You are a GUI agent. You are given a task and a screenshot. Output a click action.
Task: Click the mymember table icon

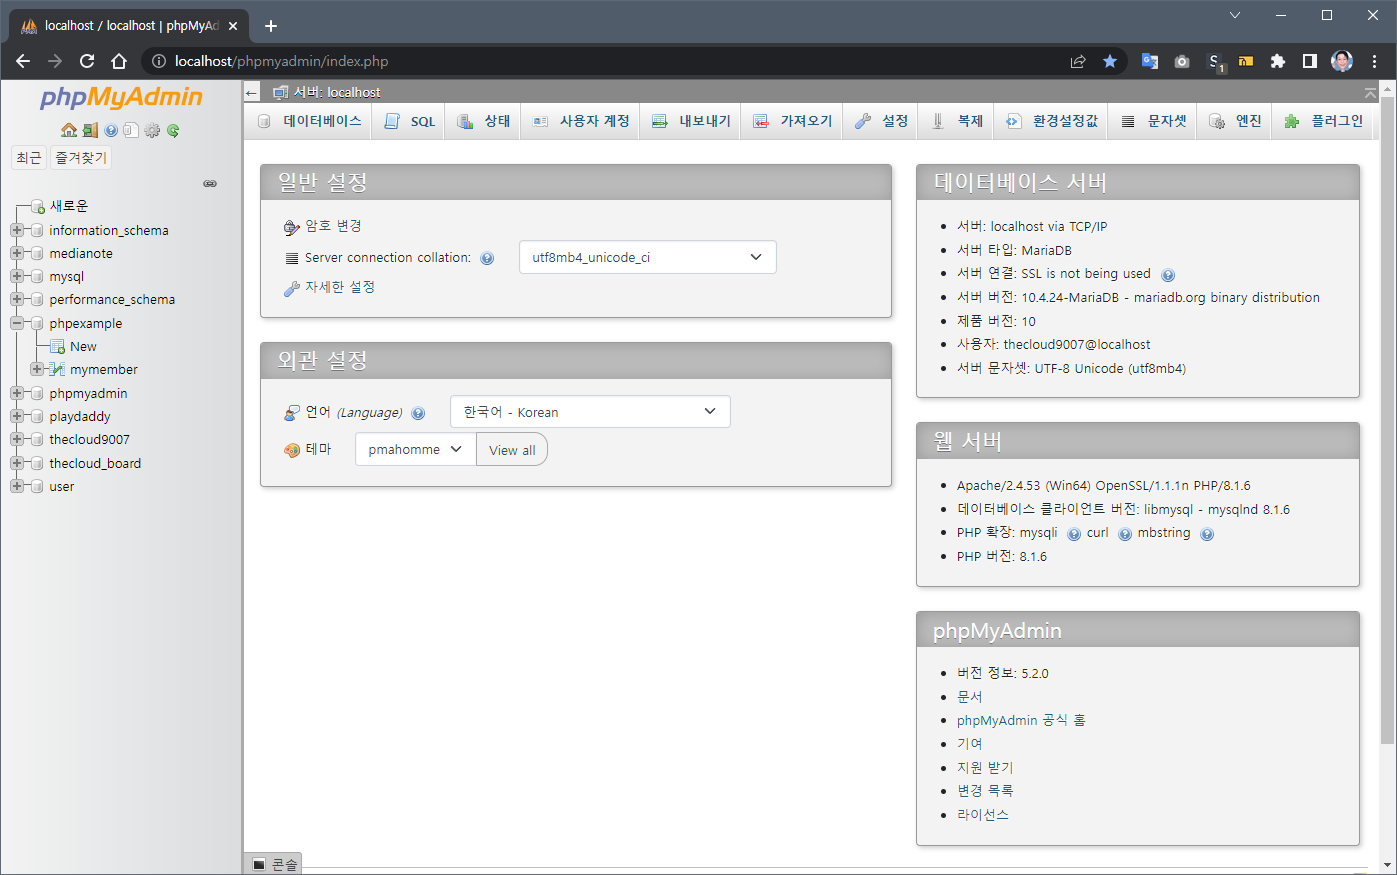[57, 370]
